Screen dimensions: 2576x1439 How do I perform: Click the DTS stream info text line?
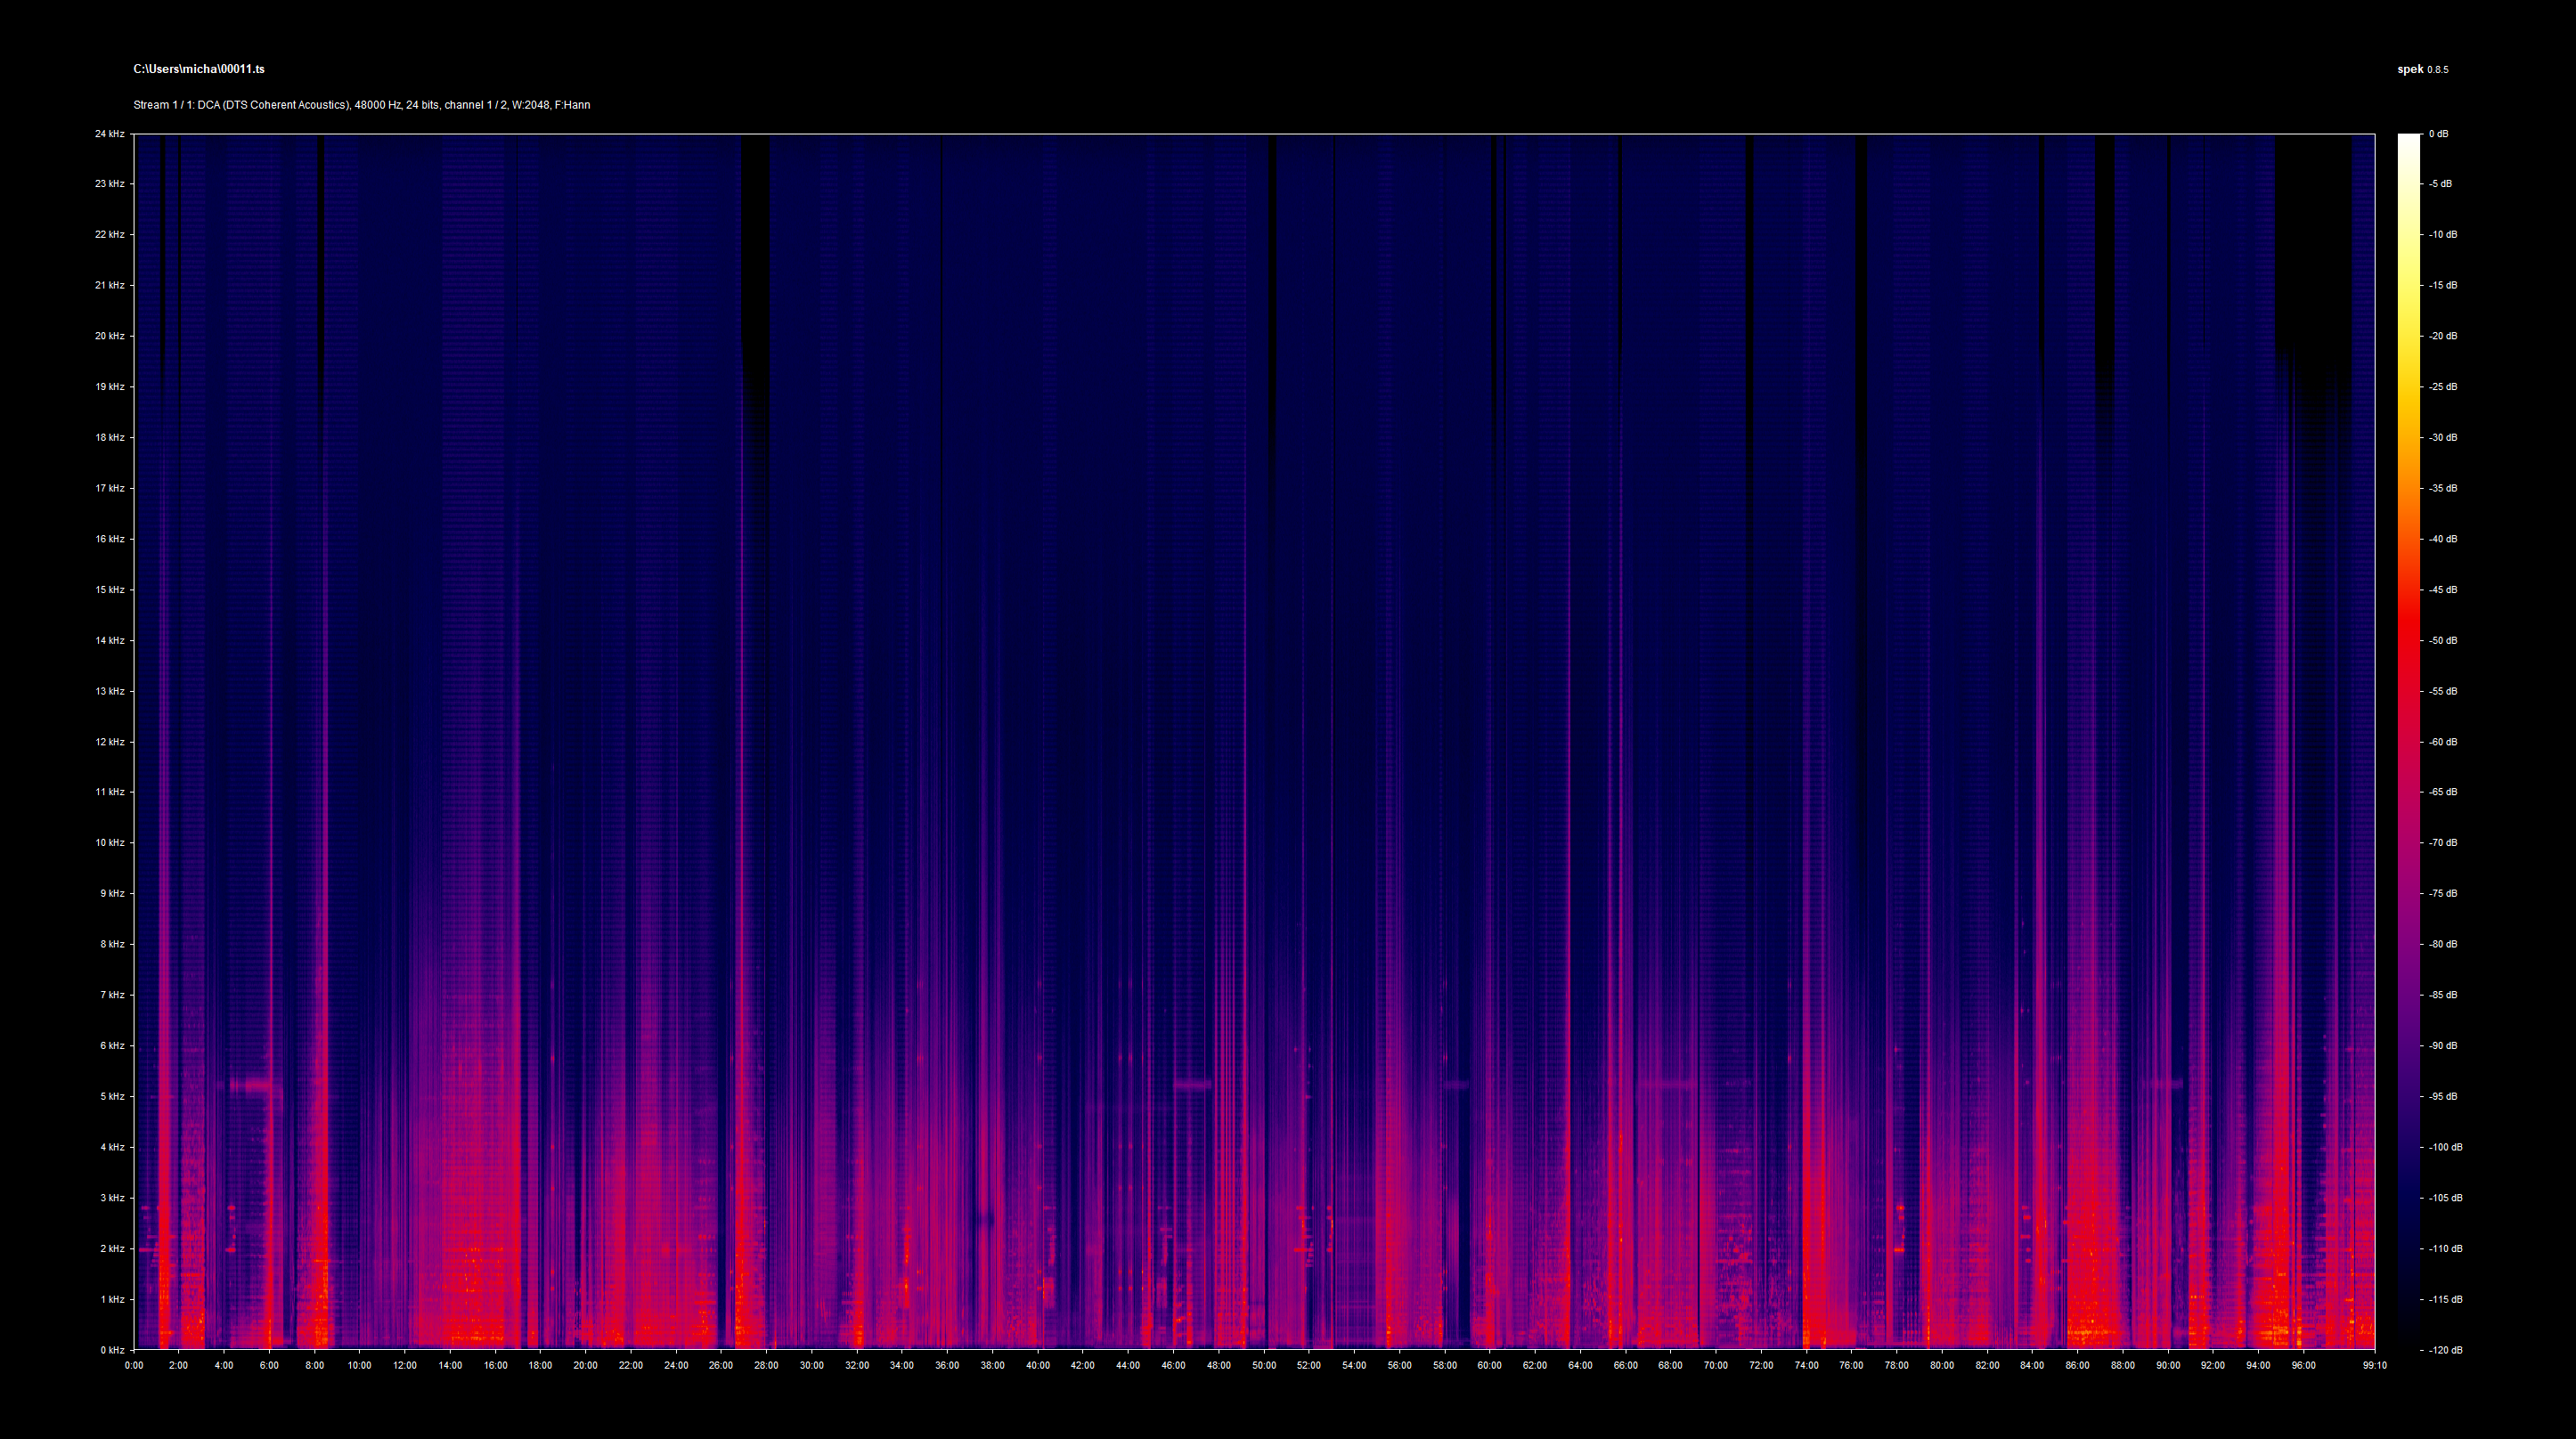[361, 105]
